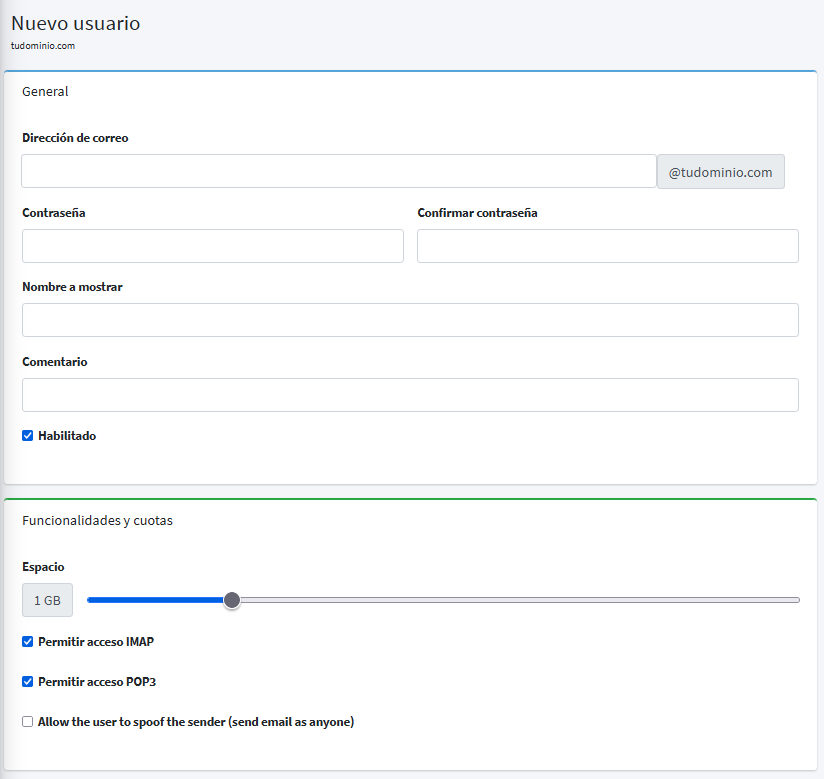The image size is (824, 779).
Task: Click into the Nombre a mostrar field
Action: [x=410, y=320]
